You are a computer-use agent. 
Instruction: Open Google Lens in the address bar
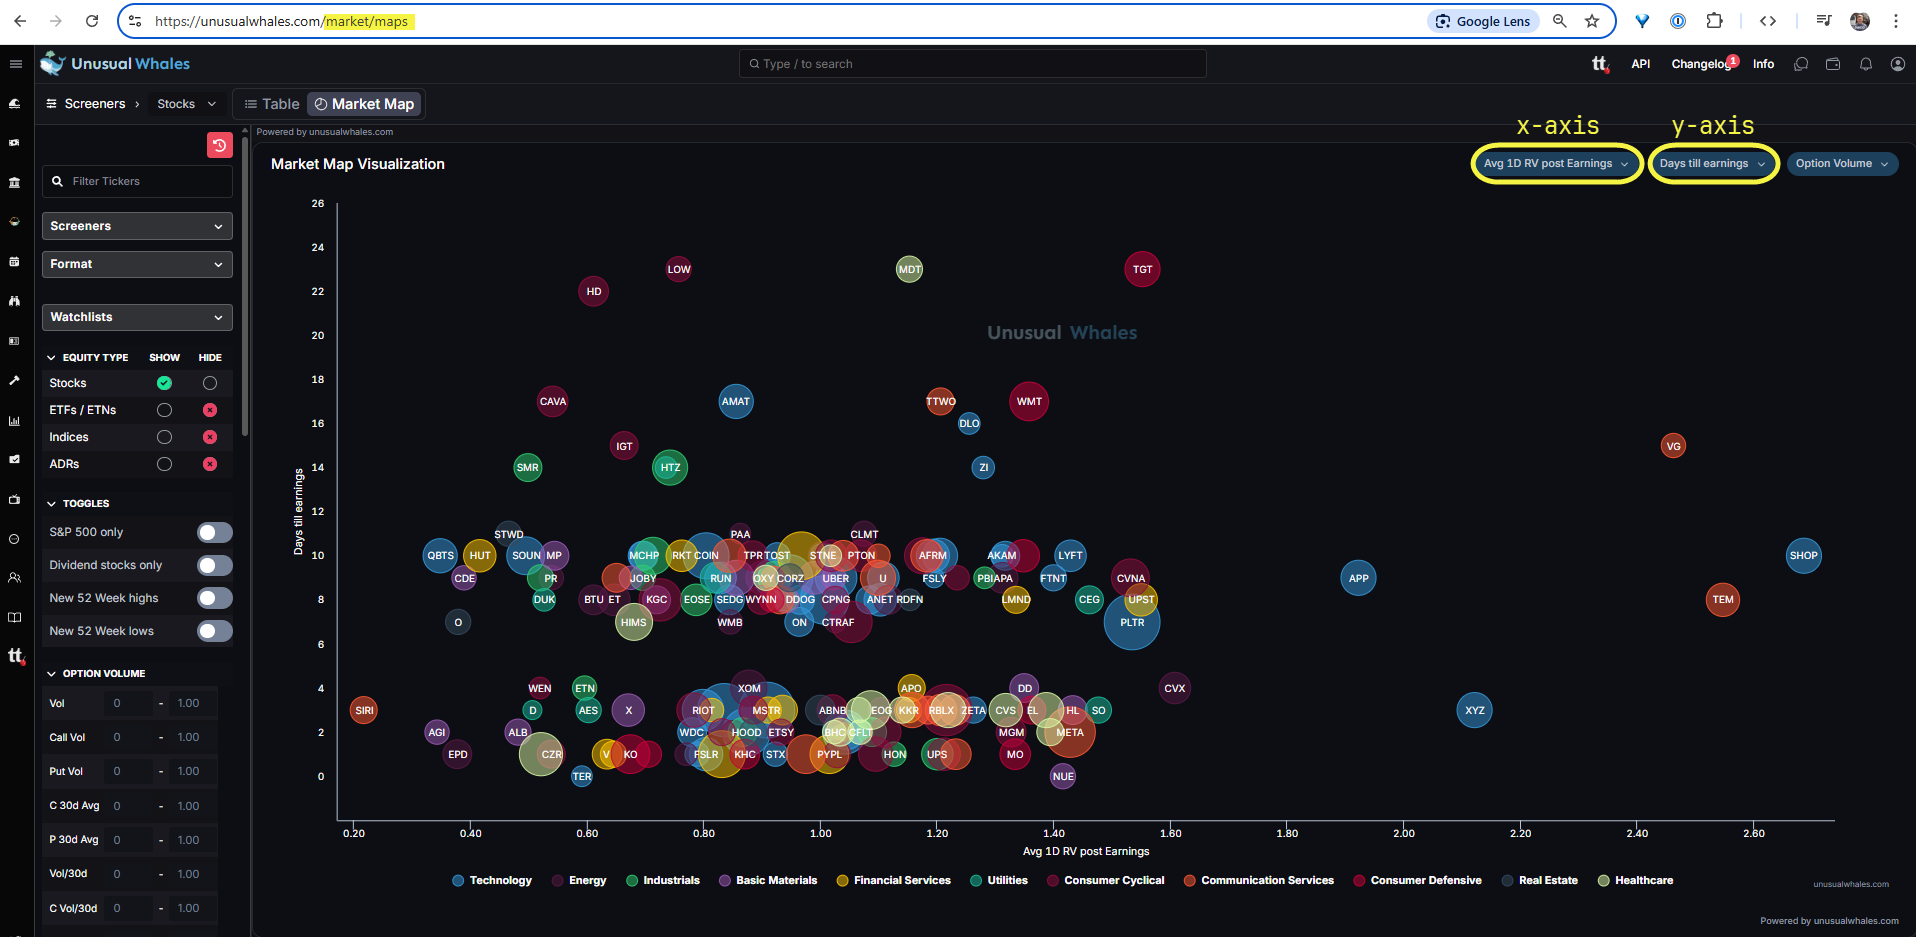1483,21
